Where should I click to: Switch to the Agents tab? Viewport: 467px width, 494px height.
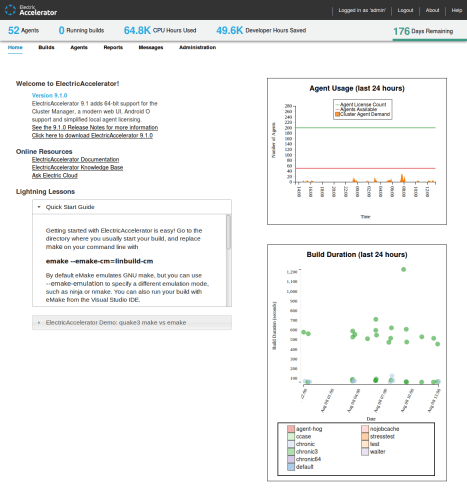79,47
